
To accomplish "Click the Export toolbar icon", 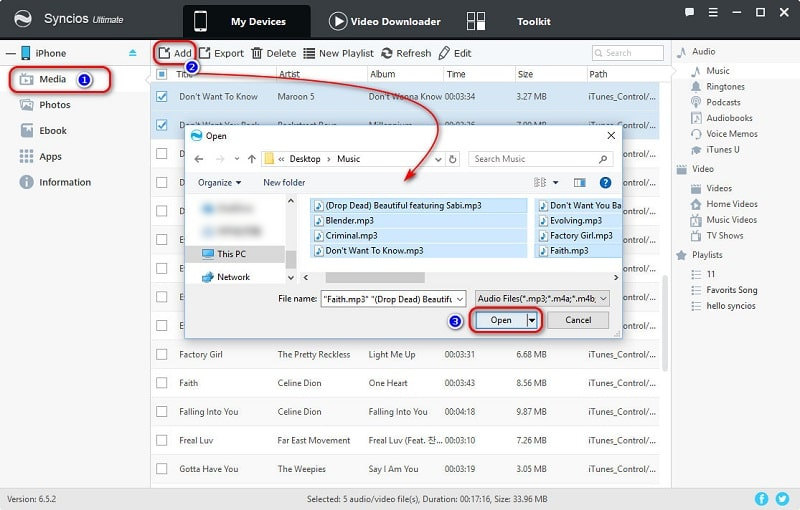I will [205, 53].
